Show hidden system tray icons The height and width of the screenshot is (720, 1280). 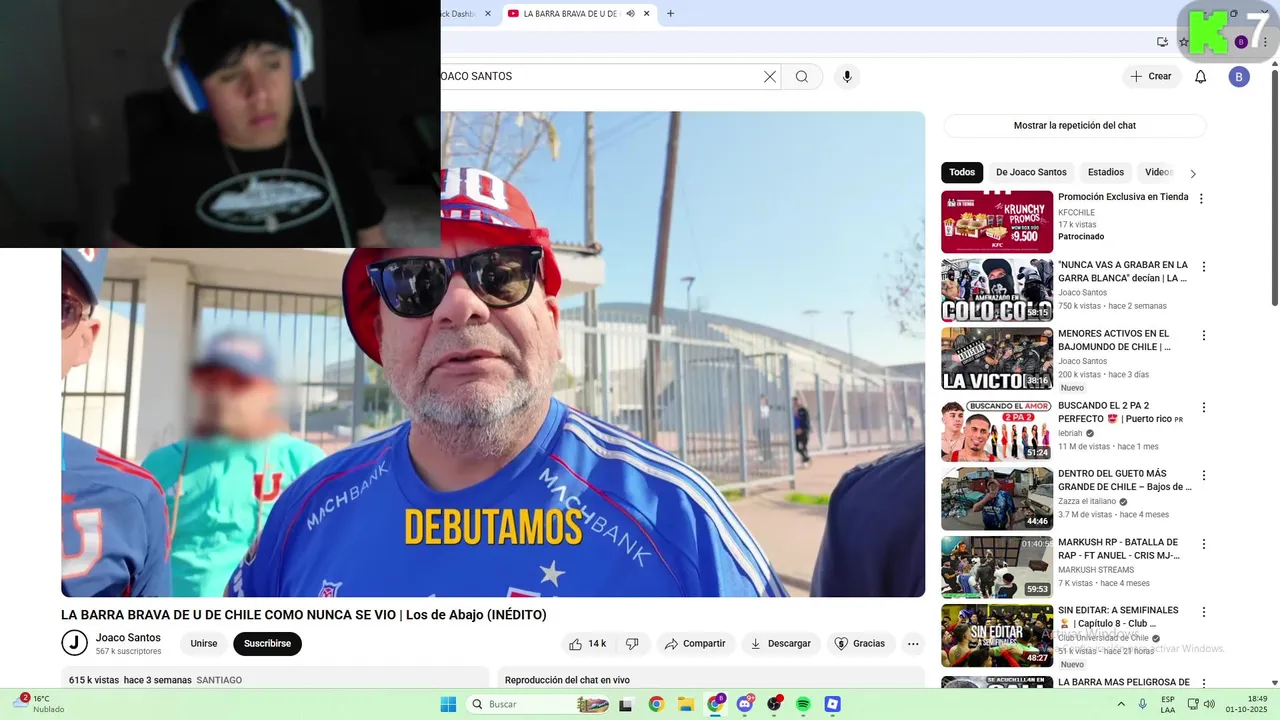(1119, 704)
